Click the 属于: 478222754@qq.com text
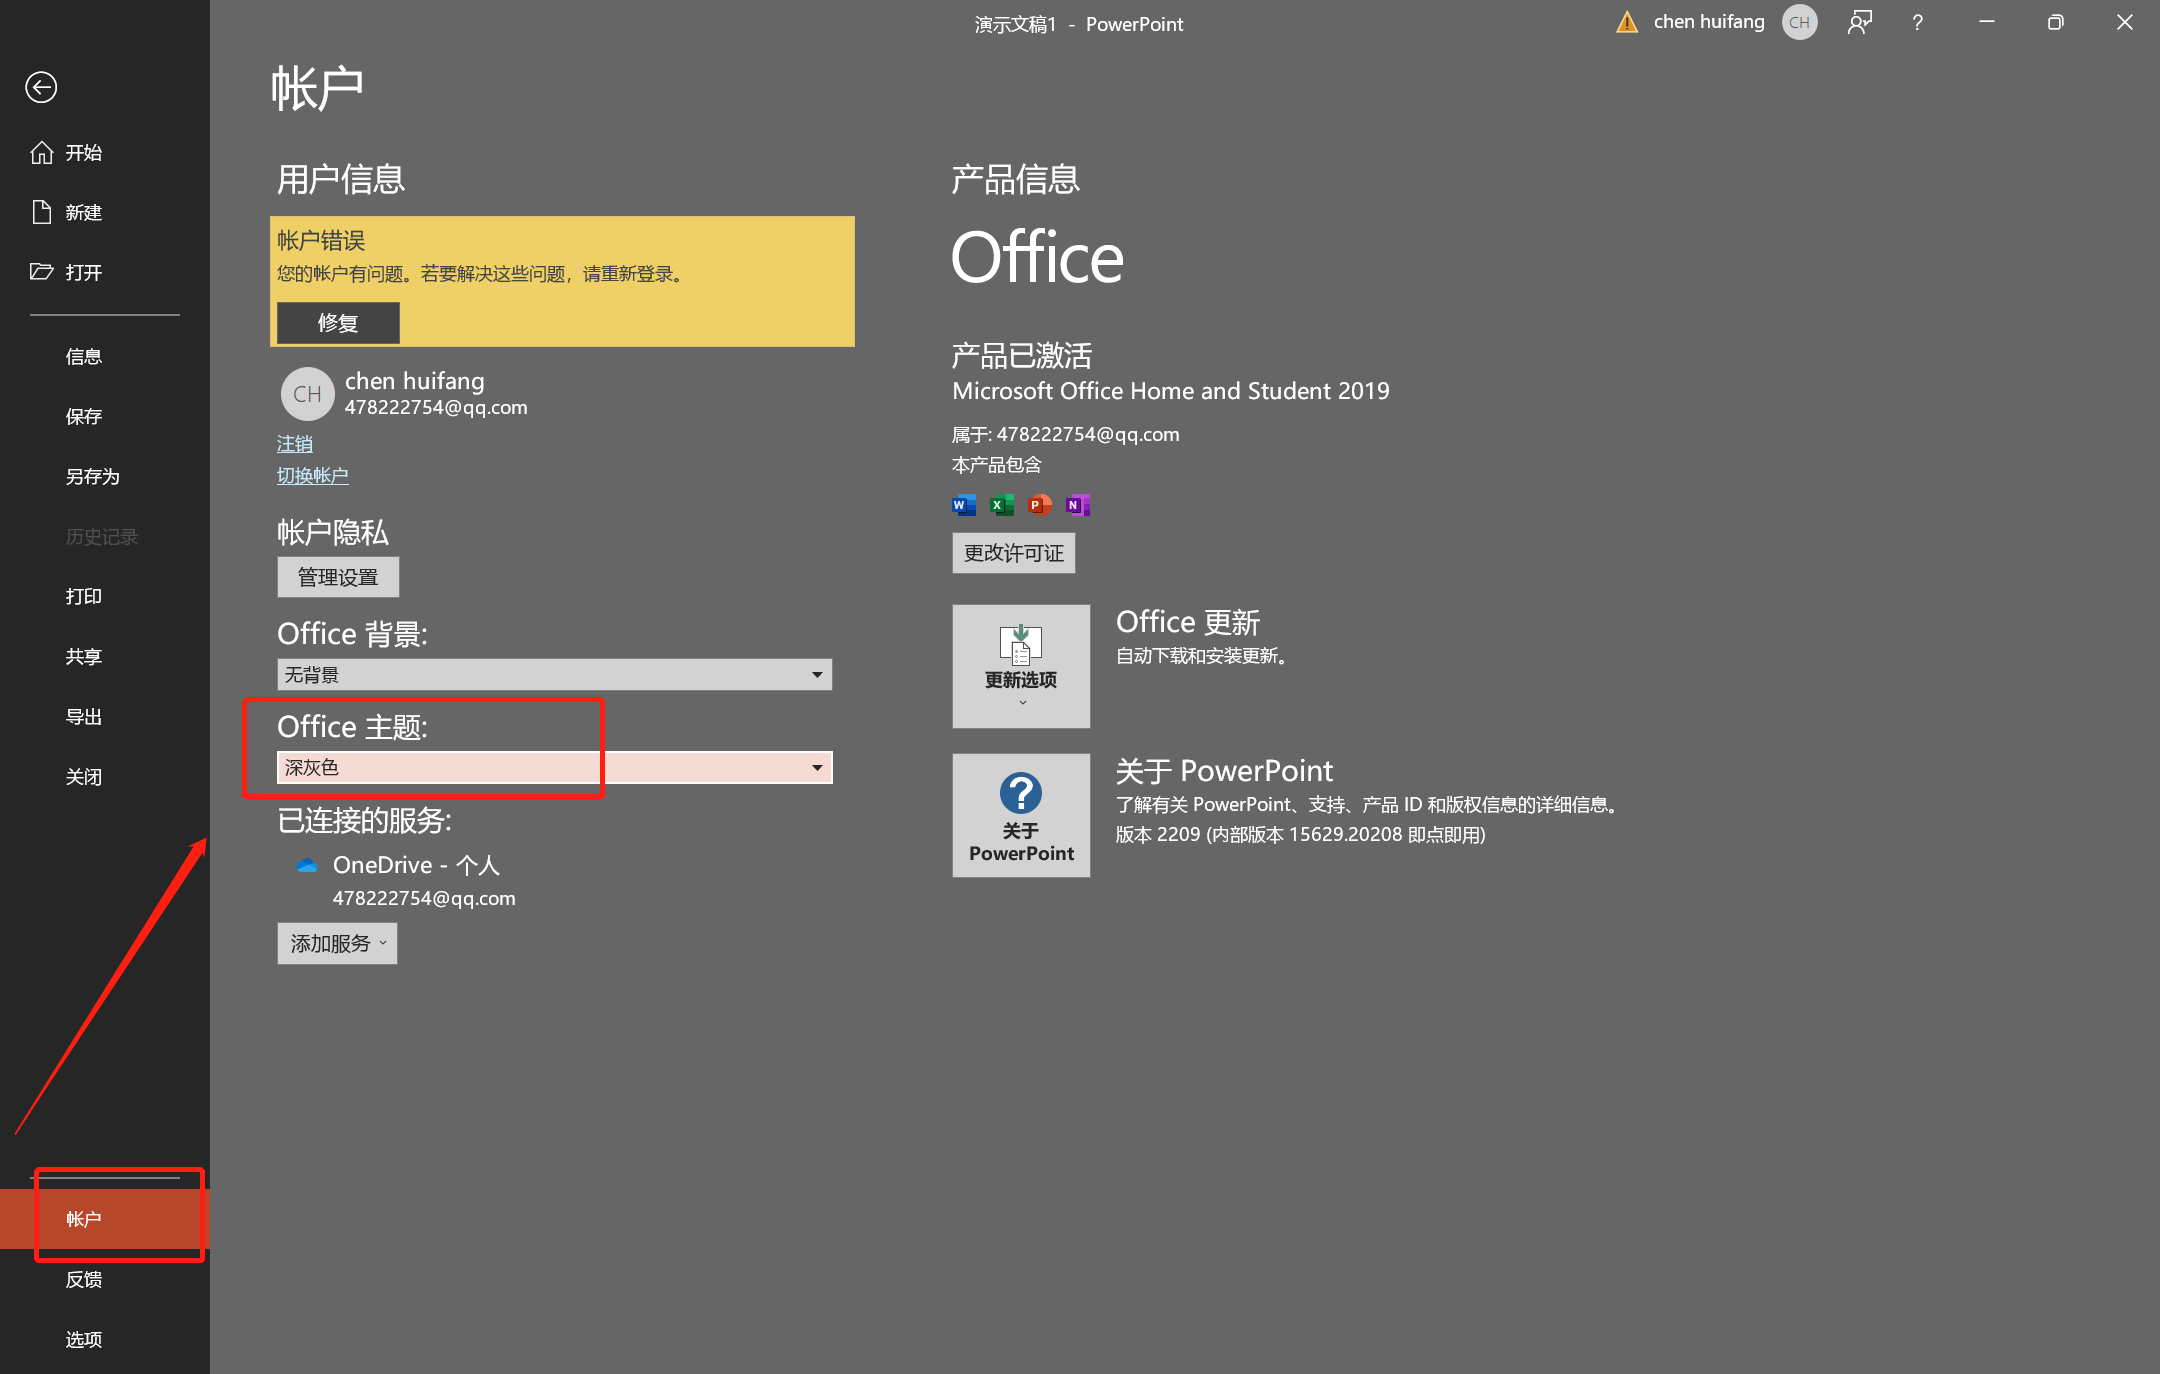 point(1066,434)
